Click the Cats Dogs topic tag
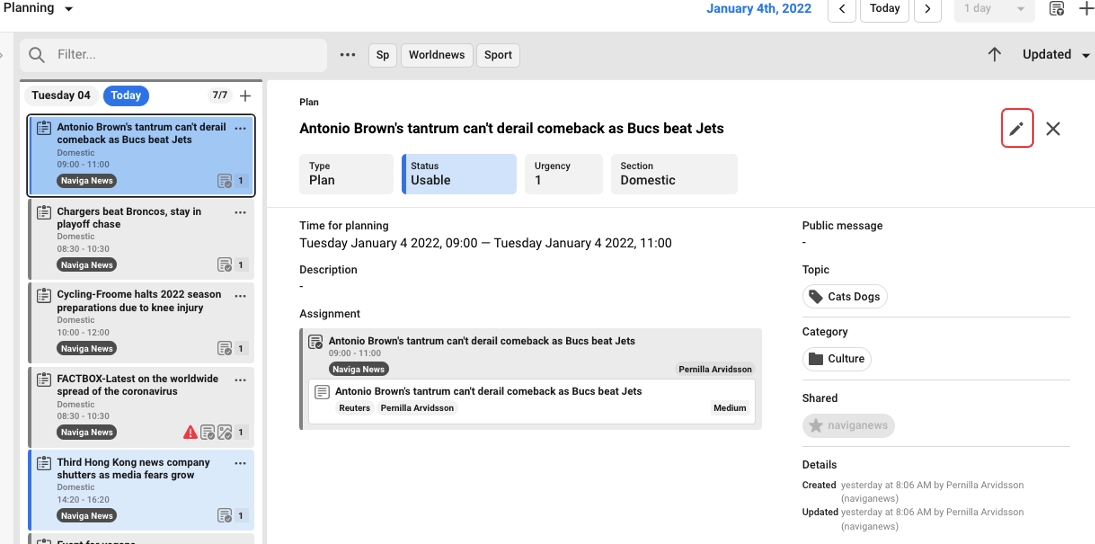Image resolution: width=1095 pixels, height=544 pixels. [x=845, y=297]
